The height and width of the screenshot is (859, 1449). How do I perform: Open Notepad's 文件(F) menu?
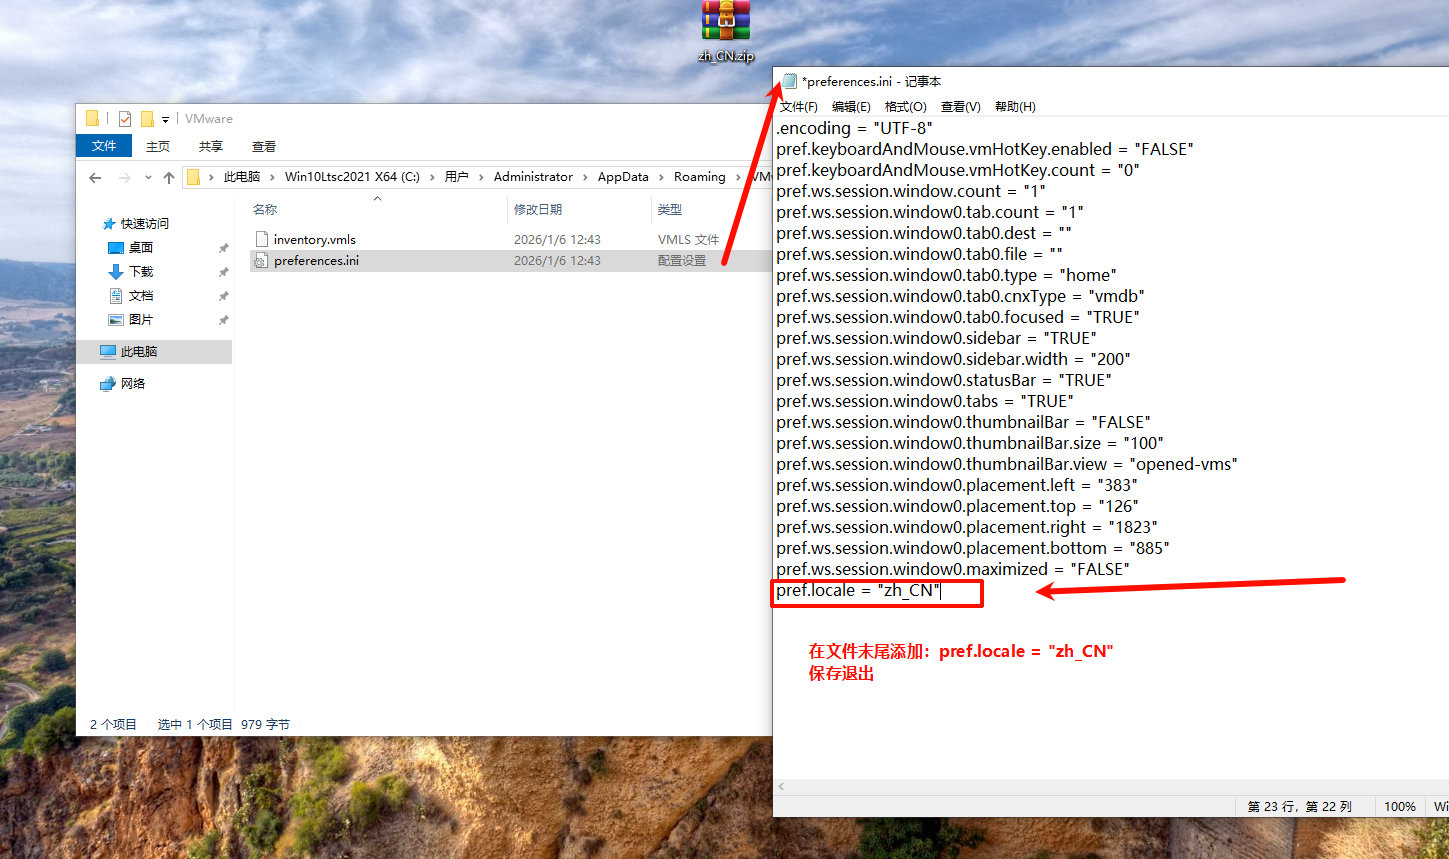pos(798,107)
